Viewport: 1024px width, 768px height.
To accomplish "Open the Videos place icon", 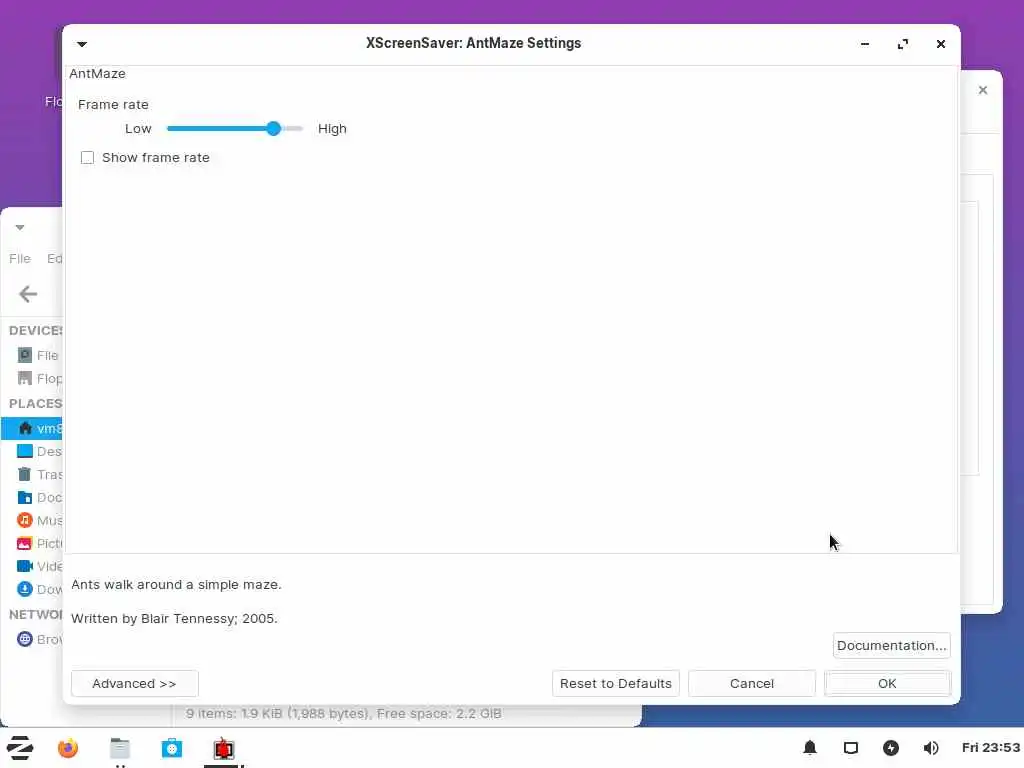I will (x=25, y=566).
